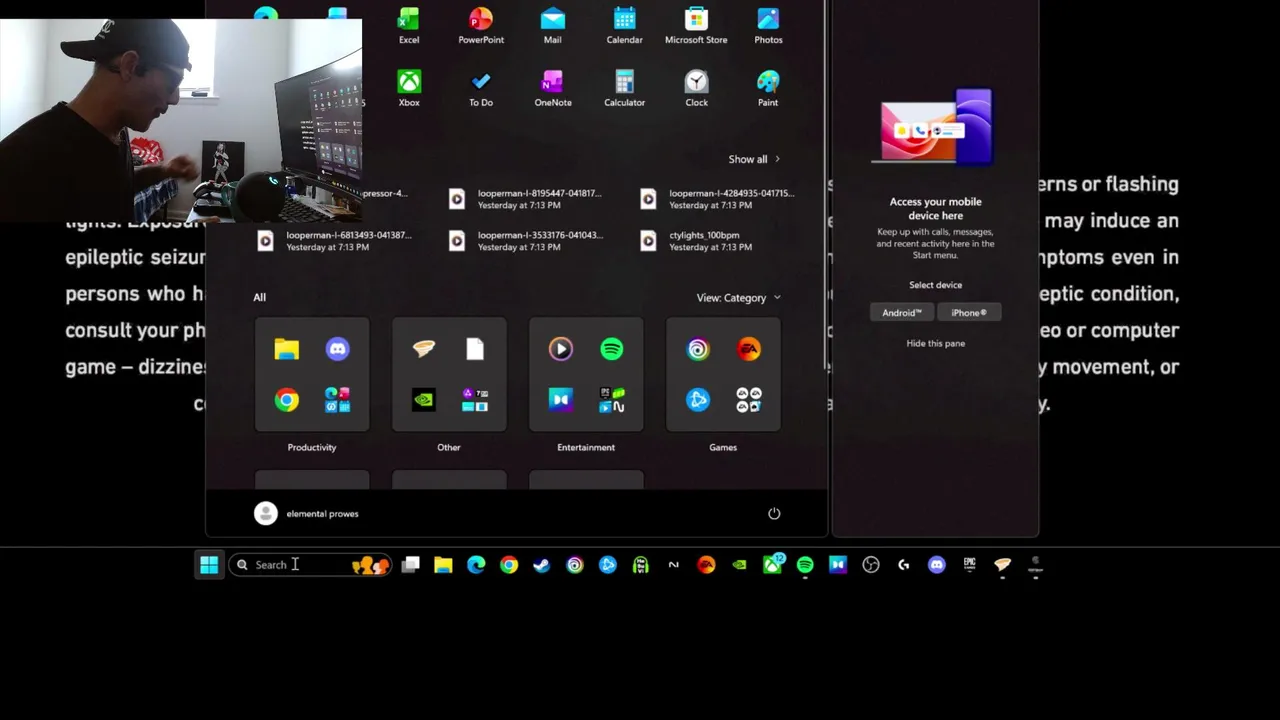Open Xbox app with badge on taskbar

[772, 565]
